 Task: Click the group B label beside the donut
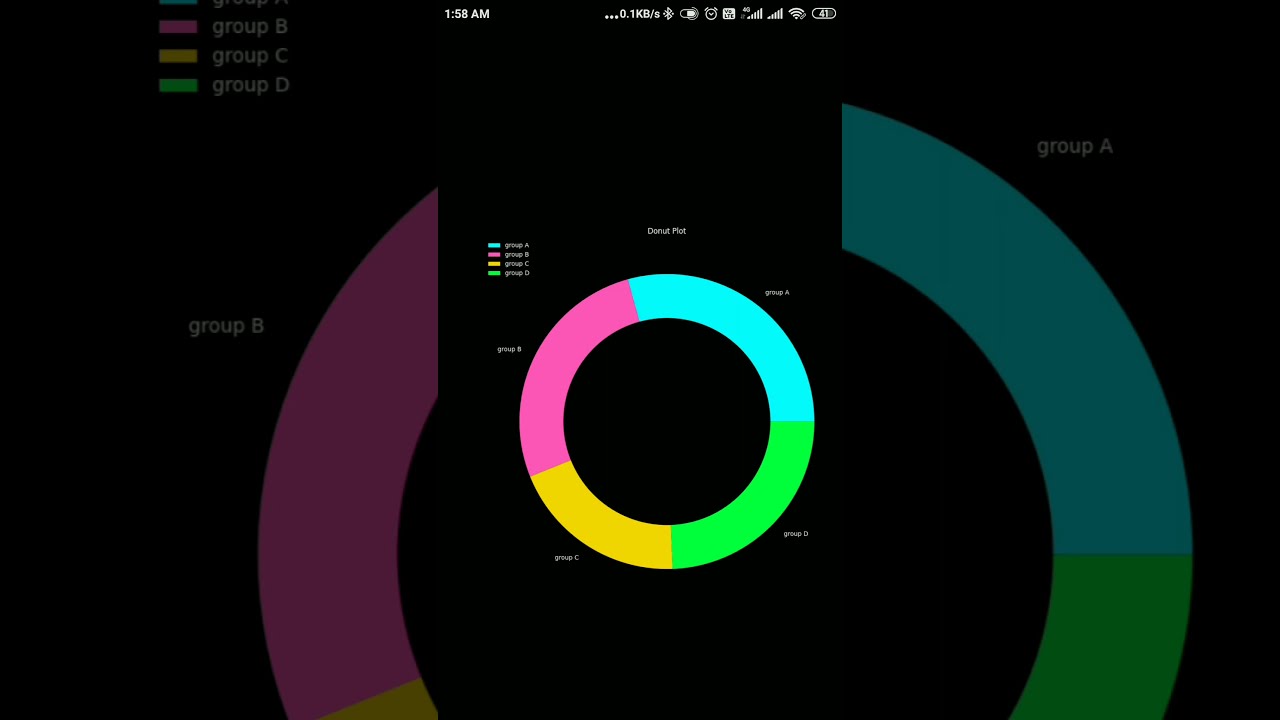509,349
